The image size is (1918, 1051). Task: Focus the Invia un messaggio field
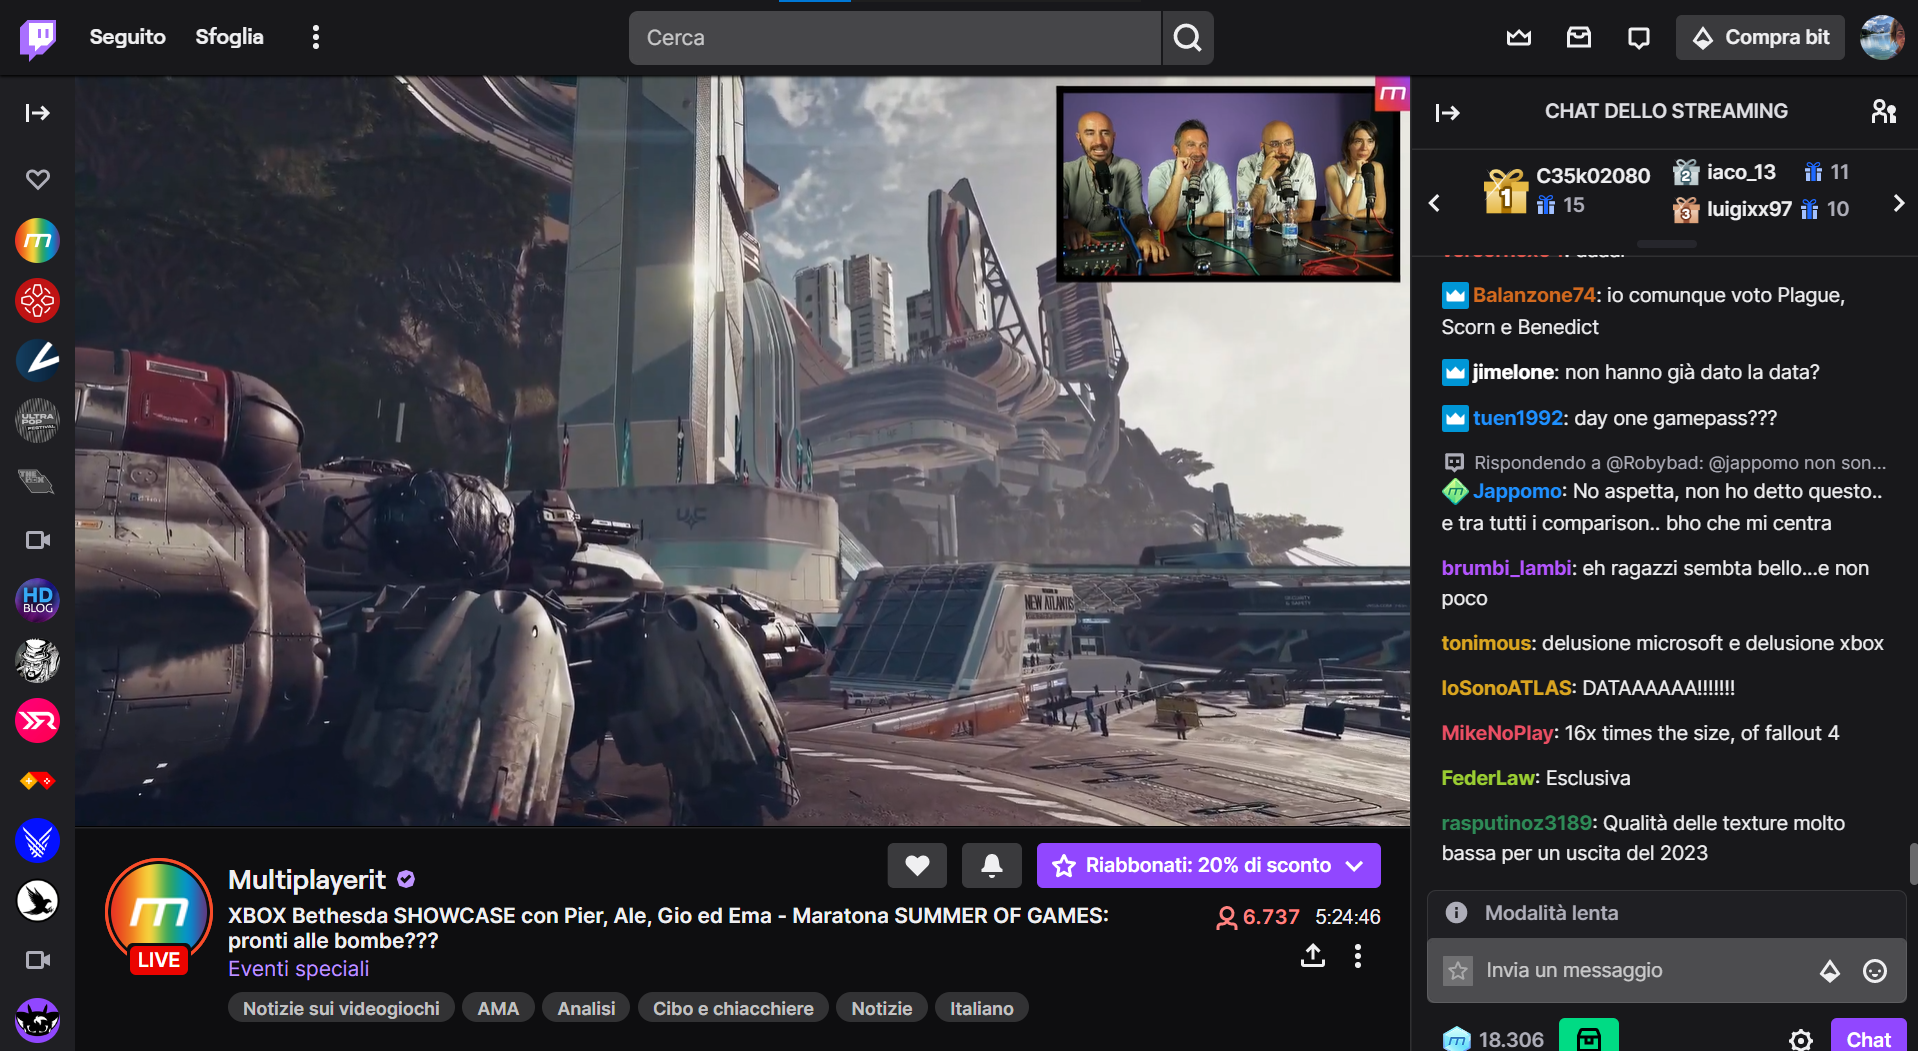pyautogui.click(x=1645, y=970)
